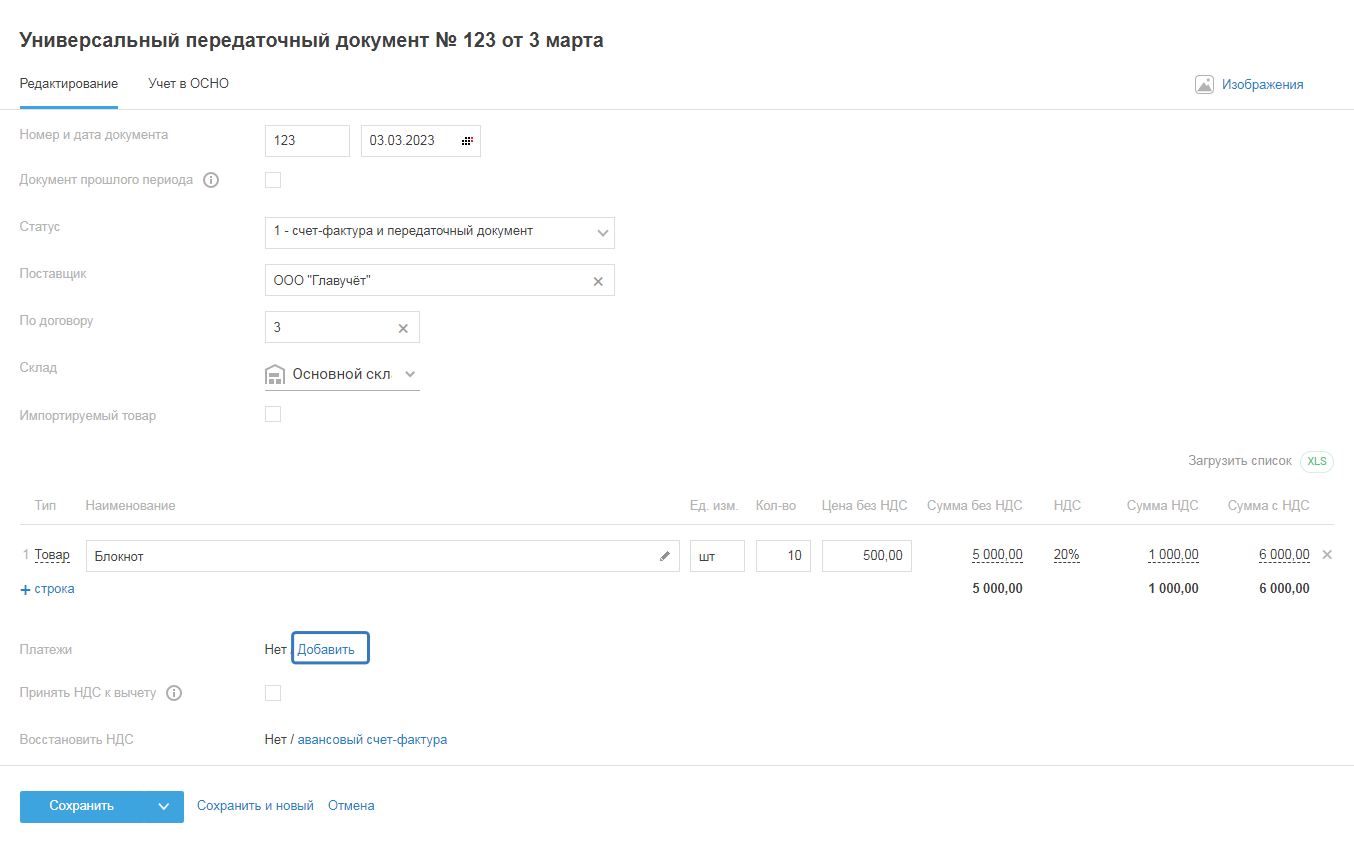Click the XLS upload list icon
The width and height of the screenshot is (1354, 844).
1317,461
